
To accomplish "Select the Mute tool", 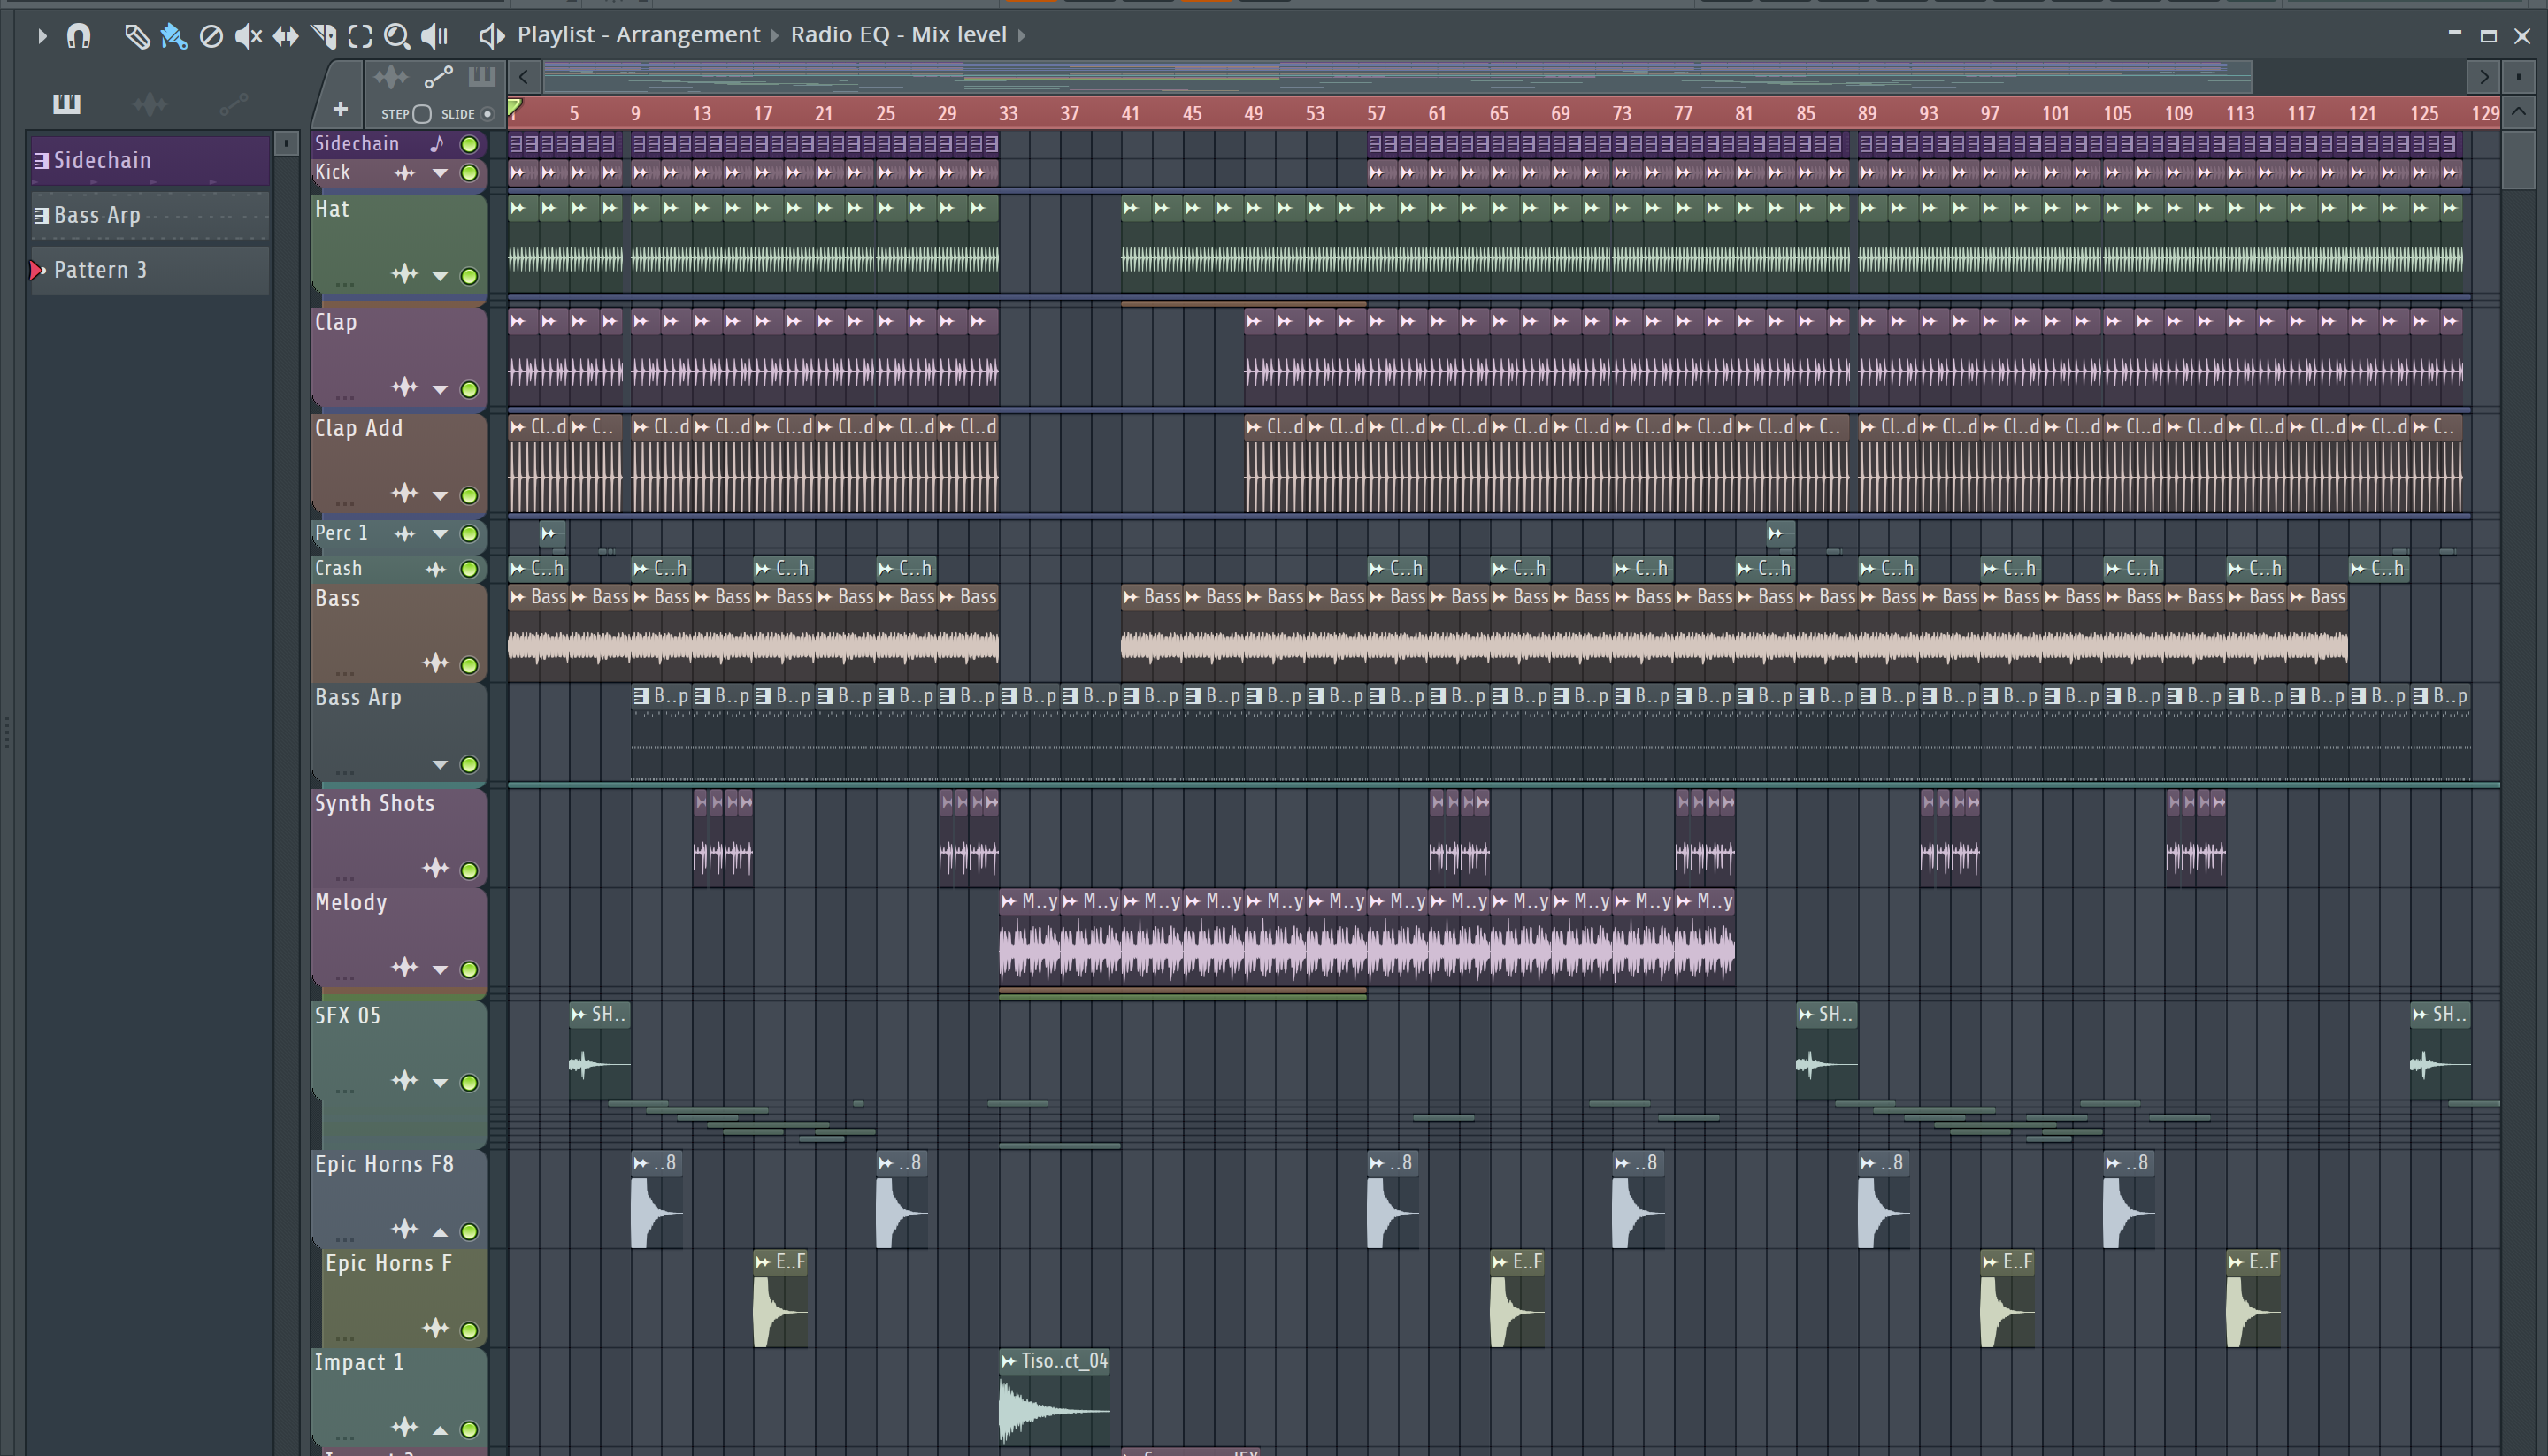I will point(248,36).
